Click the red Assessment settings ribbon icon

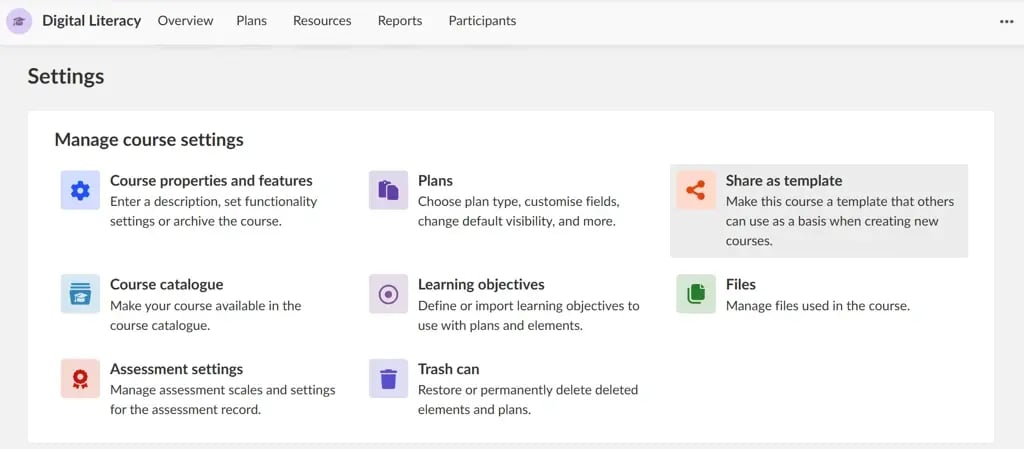tap(80, 379)
